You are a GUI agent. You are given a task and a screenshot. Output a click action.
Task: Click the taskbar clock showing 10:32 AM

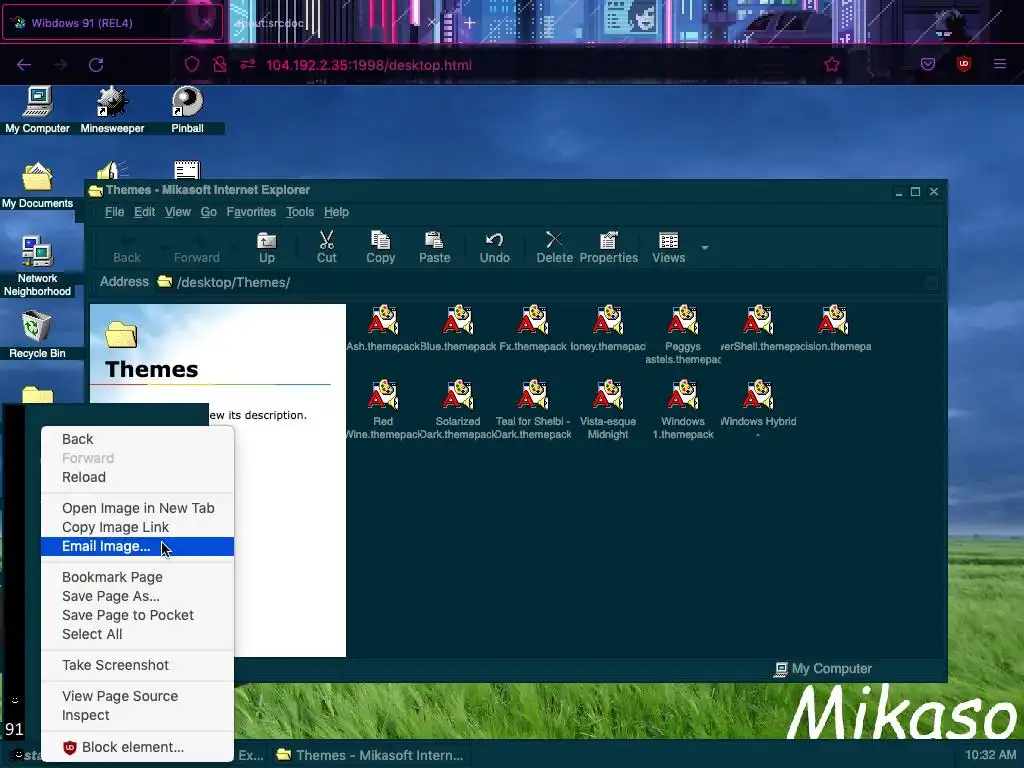(x=991, y=755)
